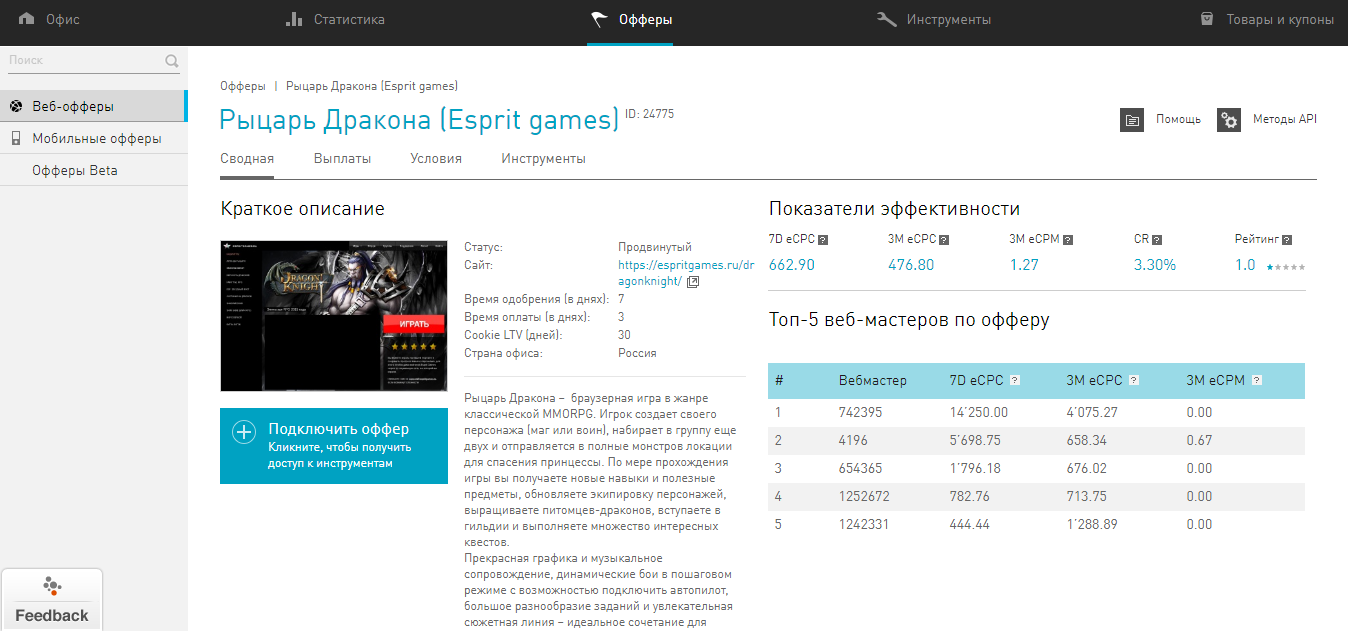
Task: Click the Офферы breadcrumb link
Action: coord(243,86)
